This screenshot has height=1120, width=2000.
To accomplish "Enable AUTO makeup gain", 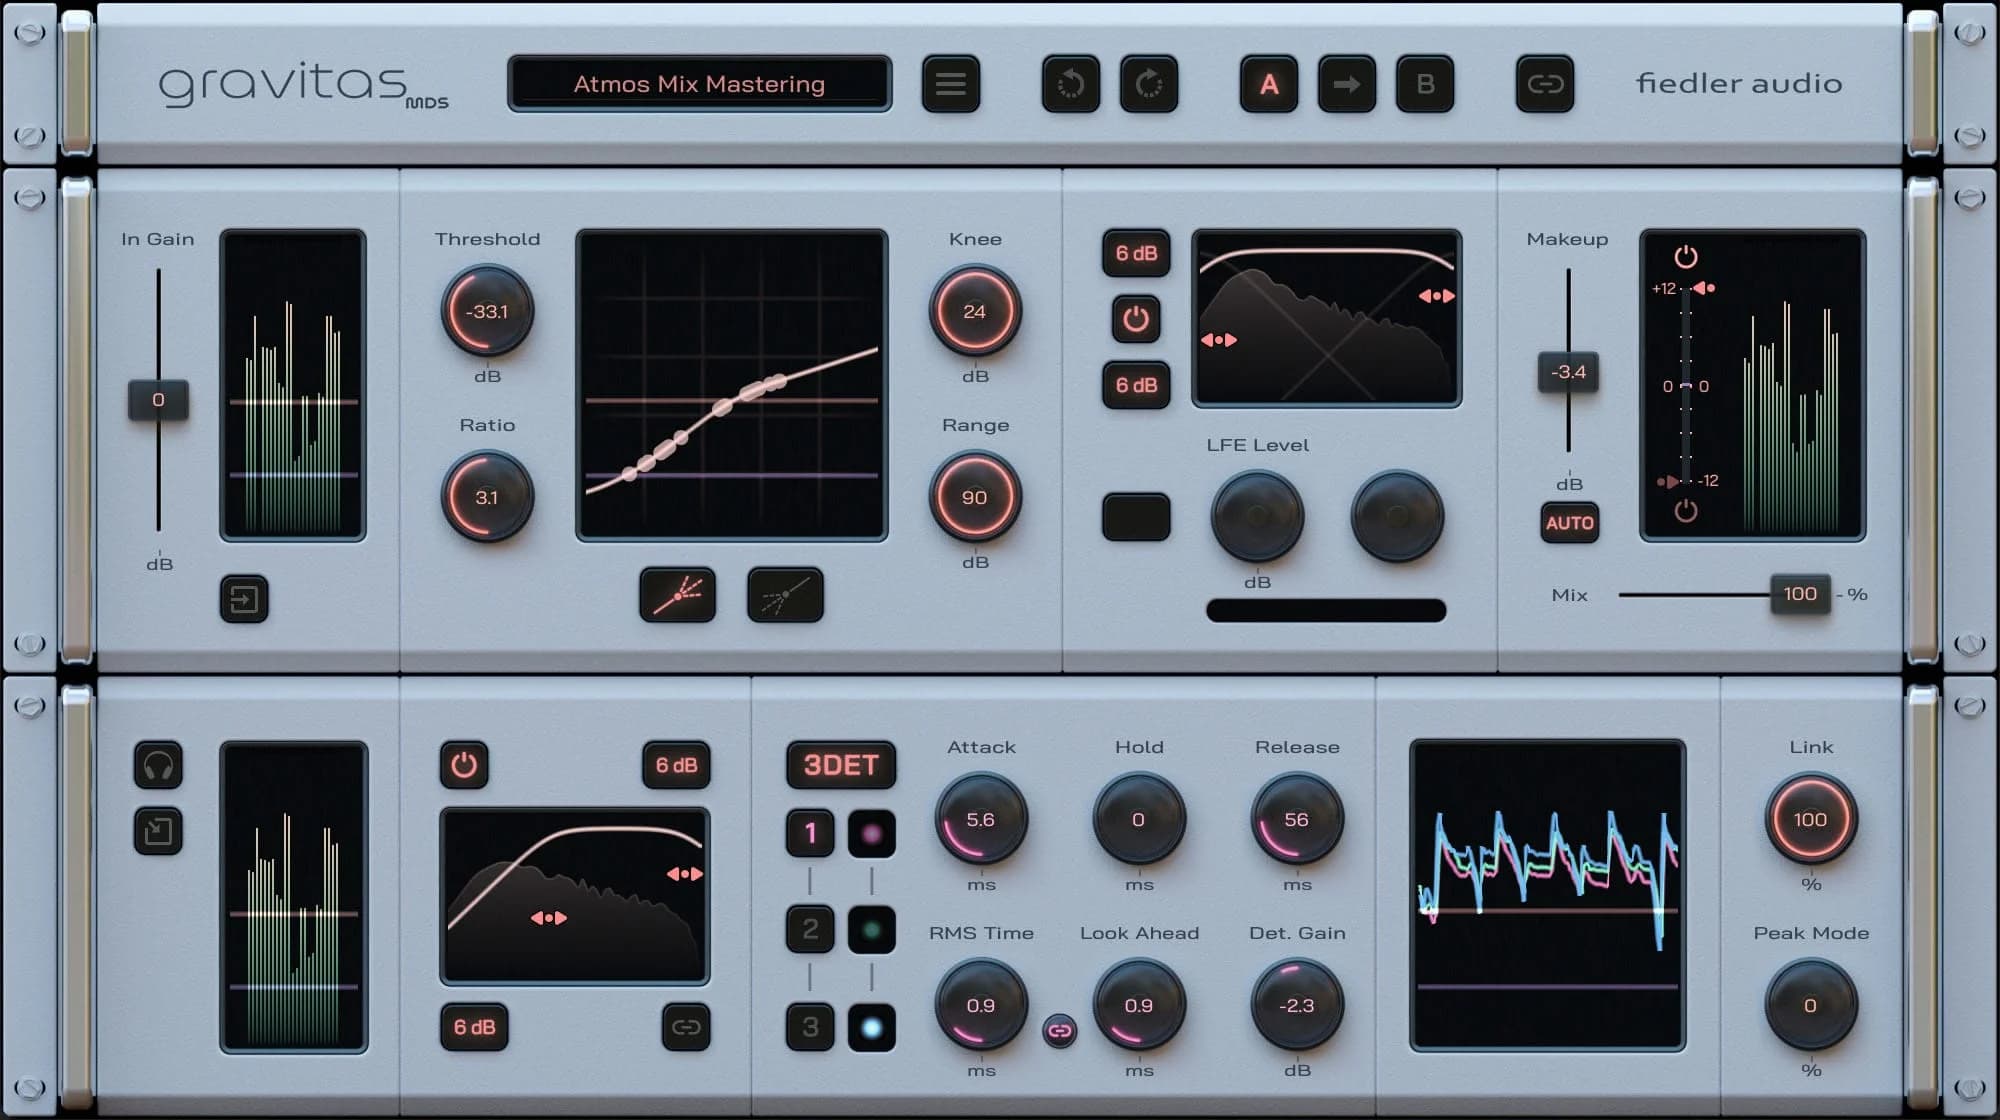I will point(1569,523).
